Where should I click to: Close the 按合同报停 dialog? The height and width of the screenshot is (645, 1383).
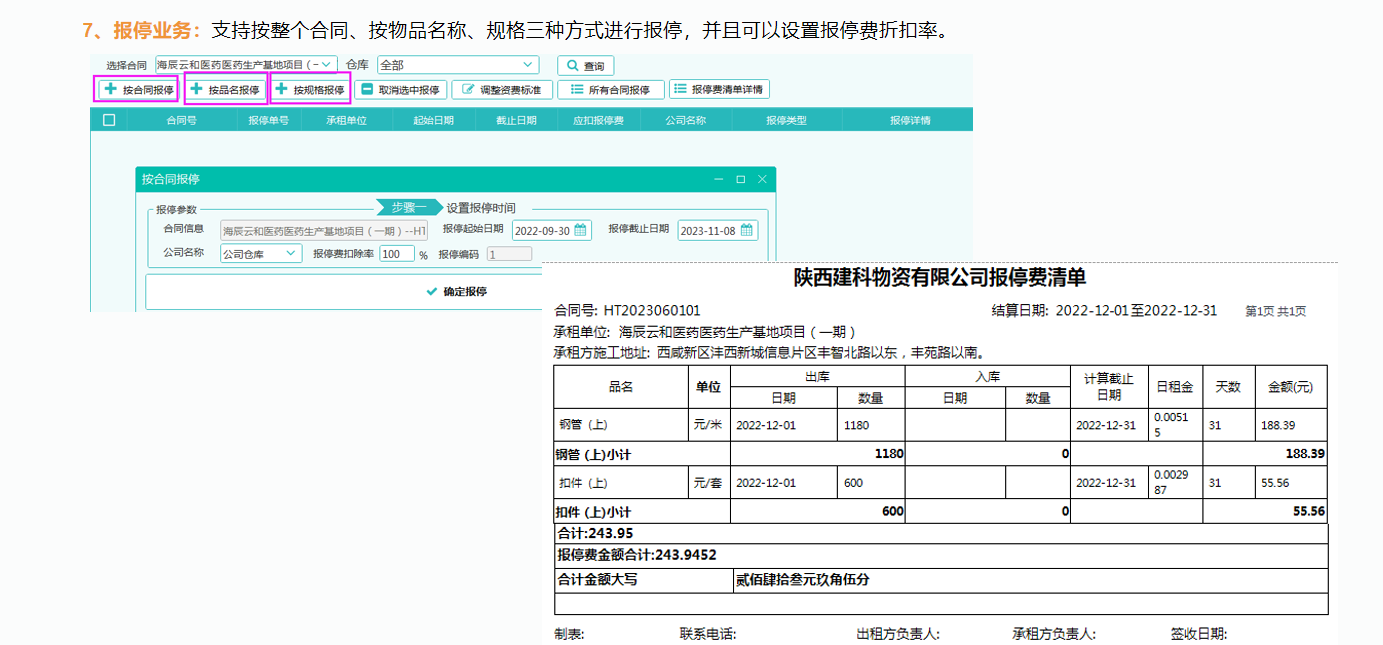click(762, 179)
